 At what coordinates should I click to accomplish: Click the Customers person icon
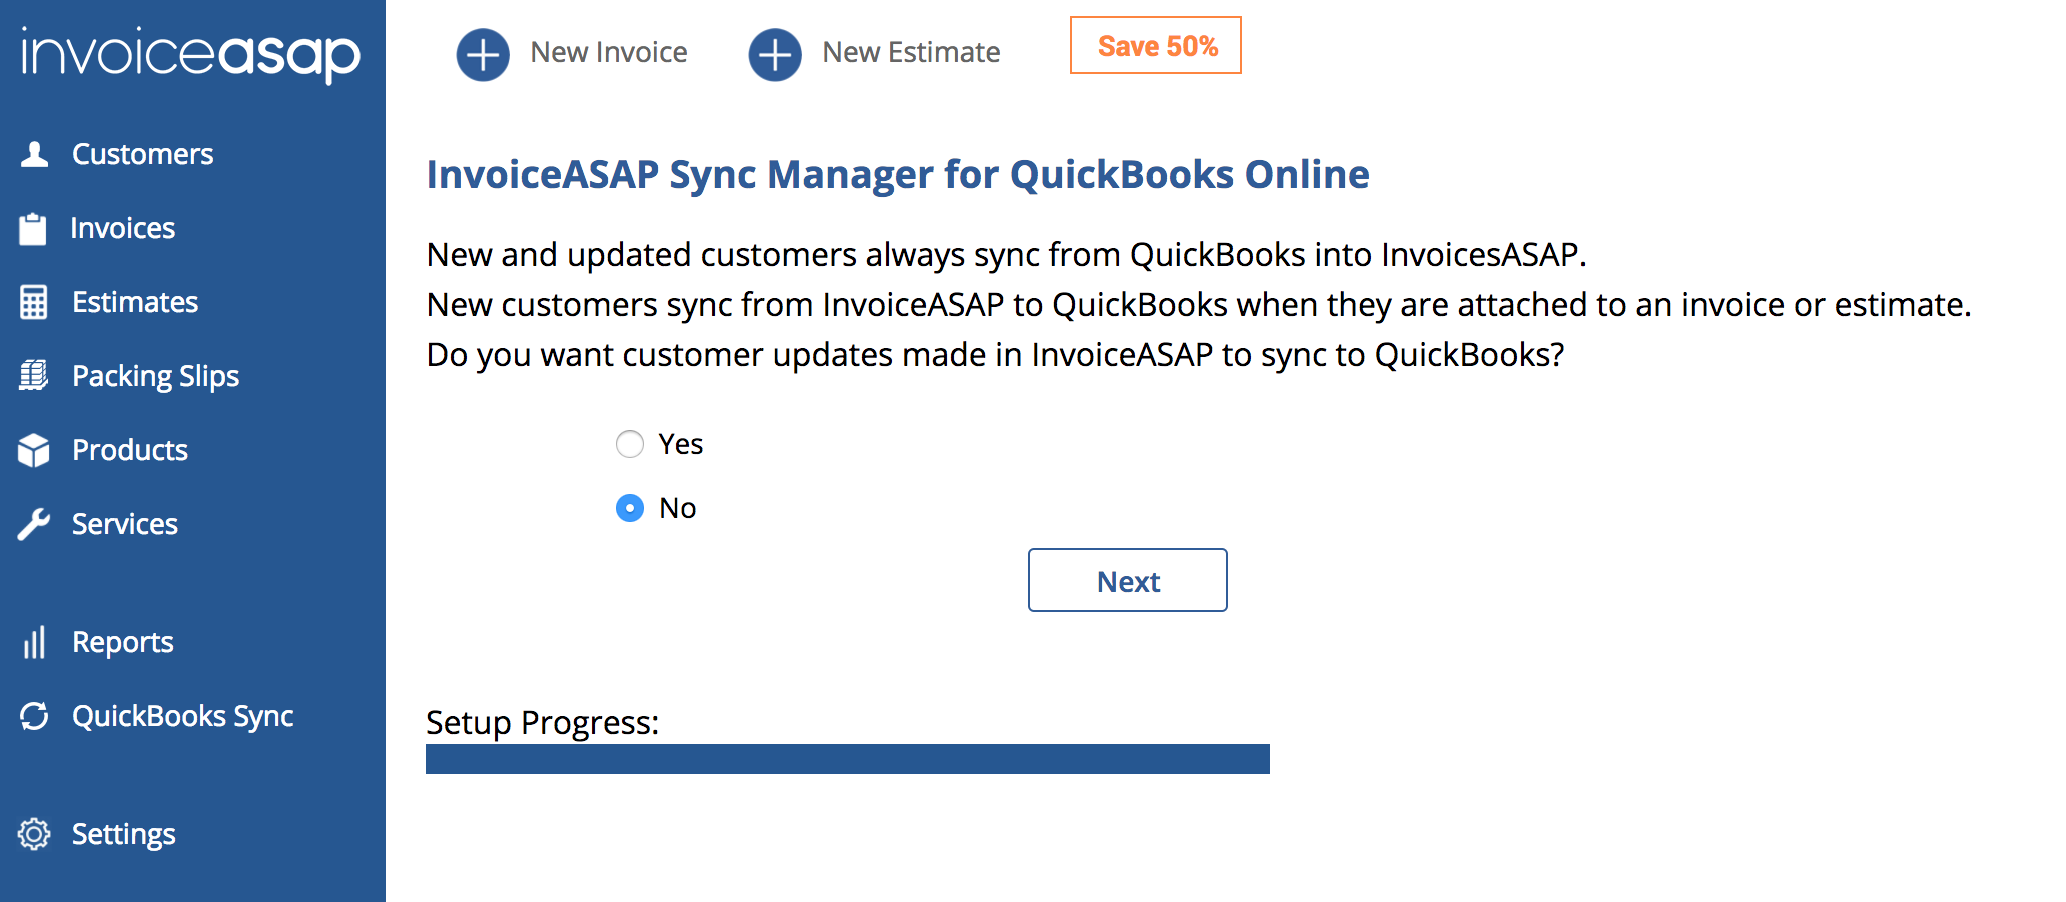pyautogui.click(x=35, y=154)
